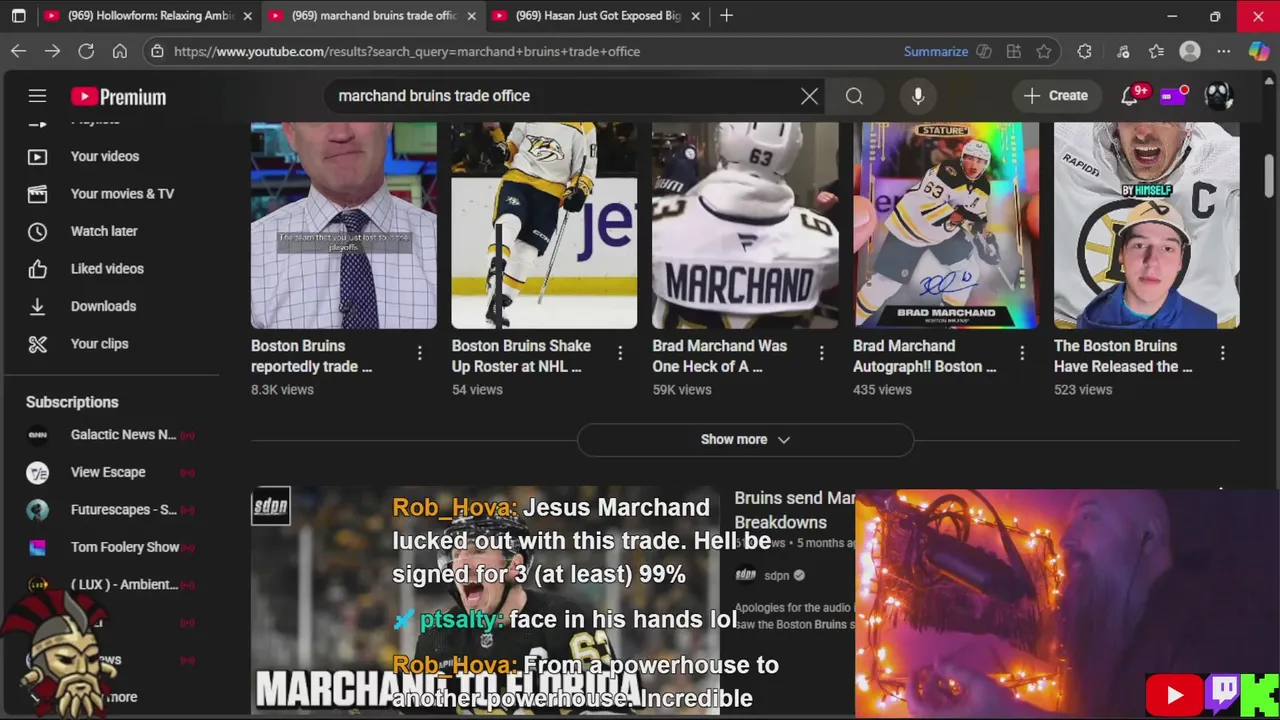Go forward with the browser forward arrow

click(52, 51)
